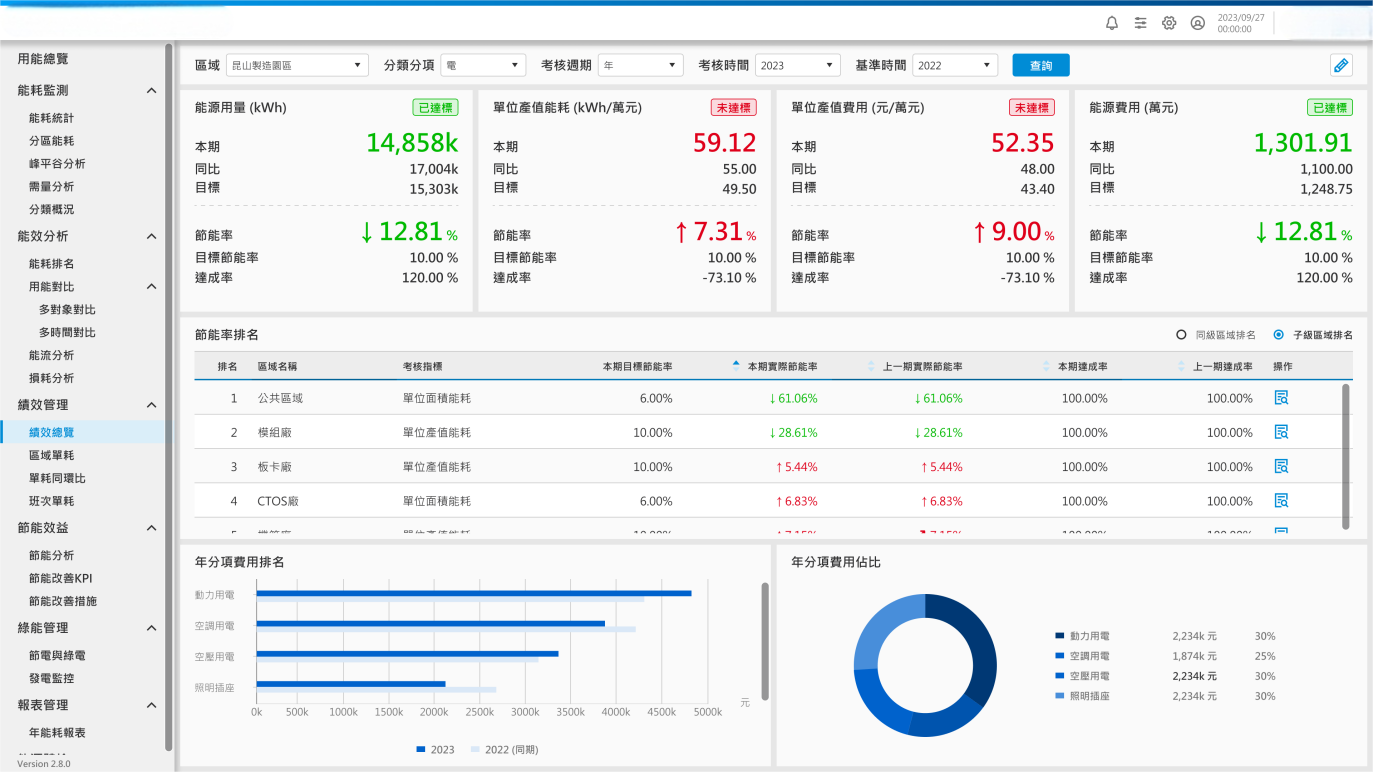Click the 動力用電 2023 bar

[x=474, y=593]
